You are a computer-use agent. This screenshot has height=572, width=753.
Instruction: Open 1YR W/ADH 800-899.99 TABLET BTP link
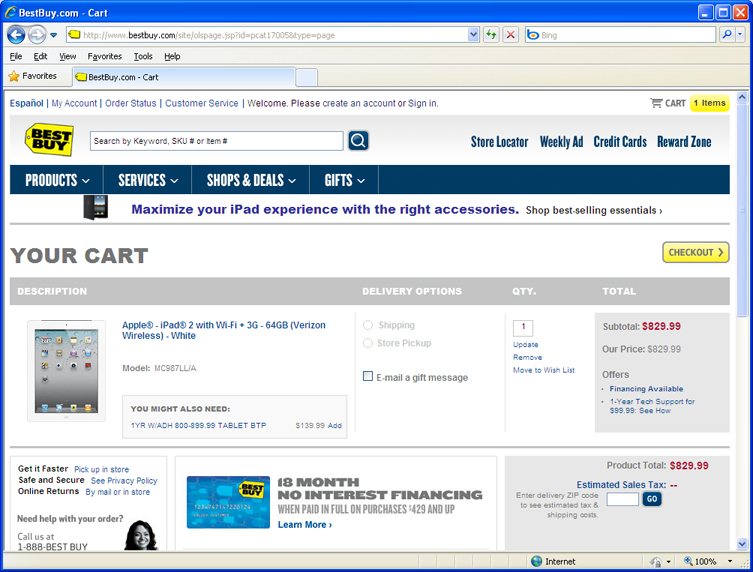(x=198, y=426)
